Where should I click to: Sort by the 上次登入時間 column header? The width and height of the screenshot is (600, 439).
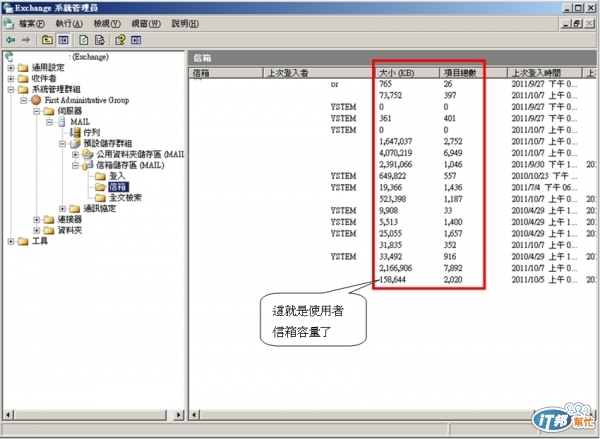tap(544, 73)
